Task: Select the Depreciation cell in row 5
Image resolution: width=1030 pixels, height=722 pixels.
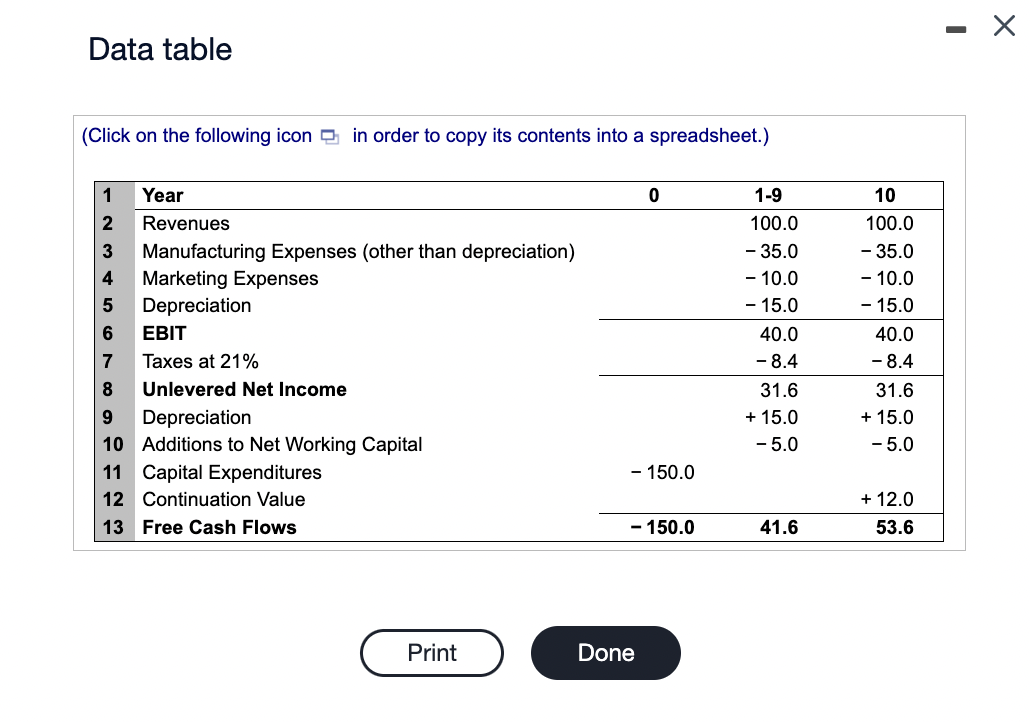Action: tap(197, 305)
